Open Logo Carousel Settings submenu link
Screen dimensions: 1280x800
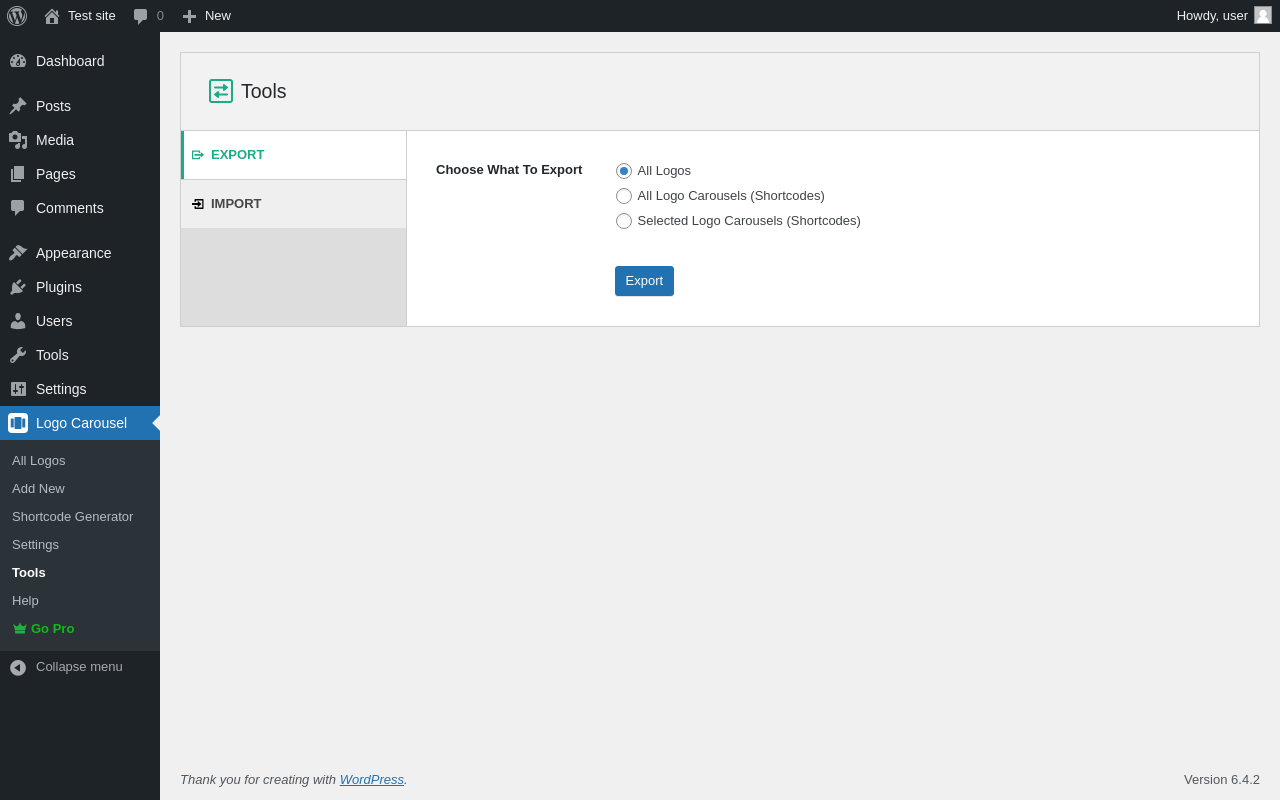coord(35,545)
